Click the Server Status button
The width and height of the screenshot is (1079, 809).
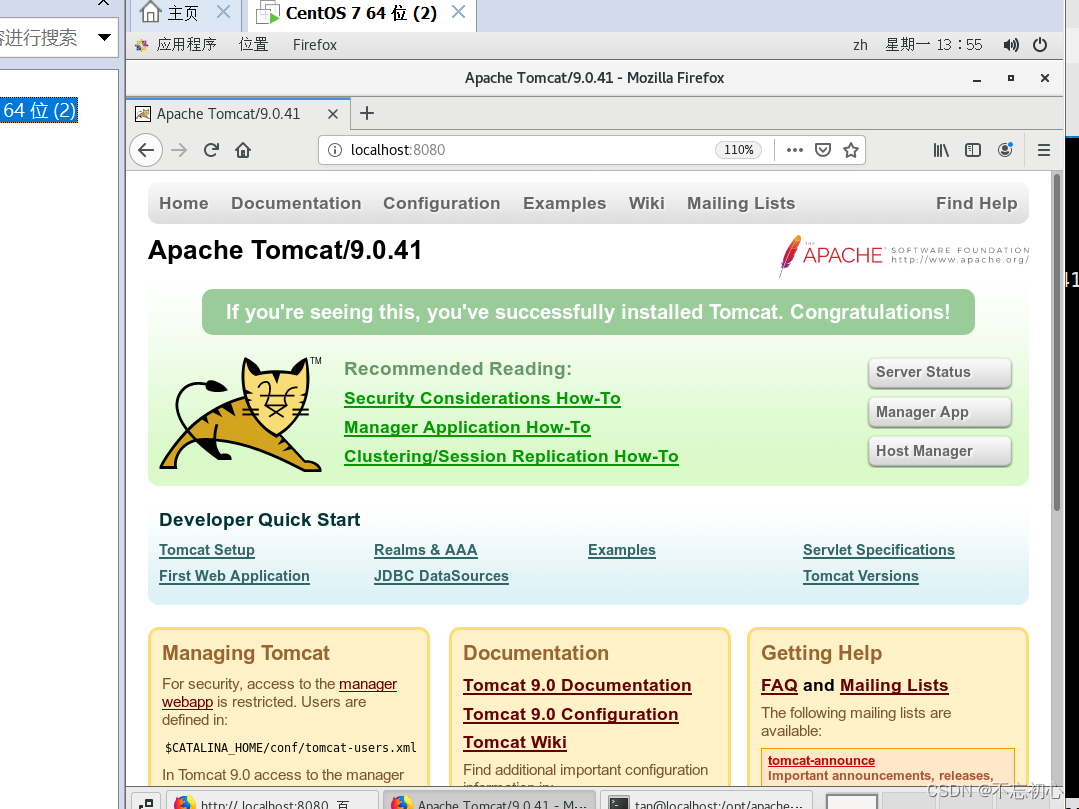click(939, 372)
